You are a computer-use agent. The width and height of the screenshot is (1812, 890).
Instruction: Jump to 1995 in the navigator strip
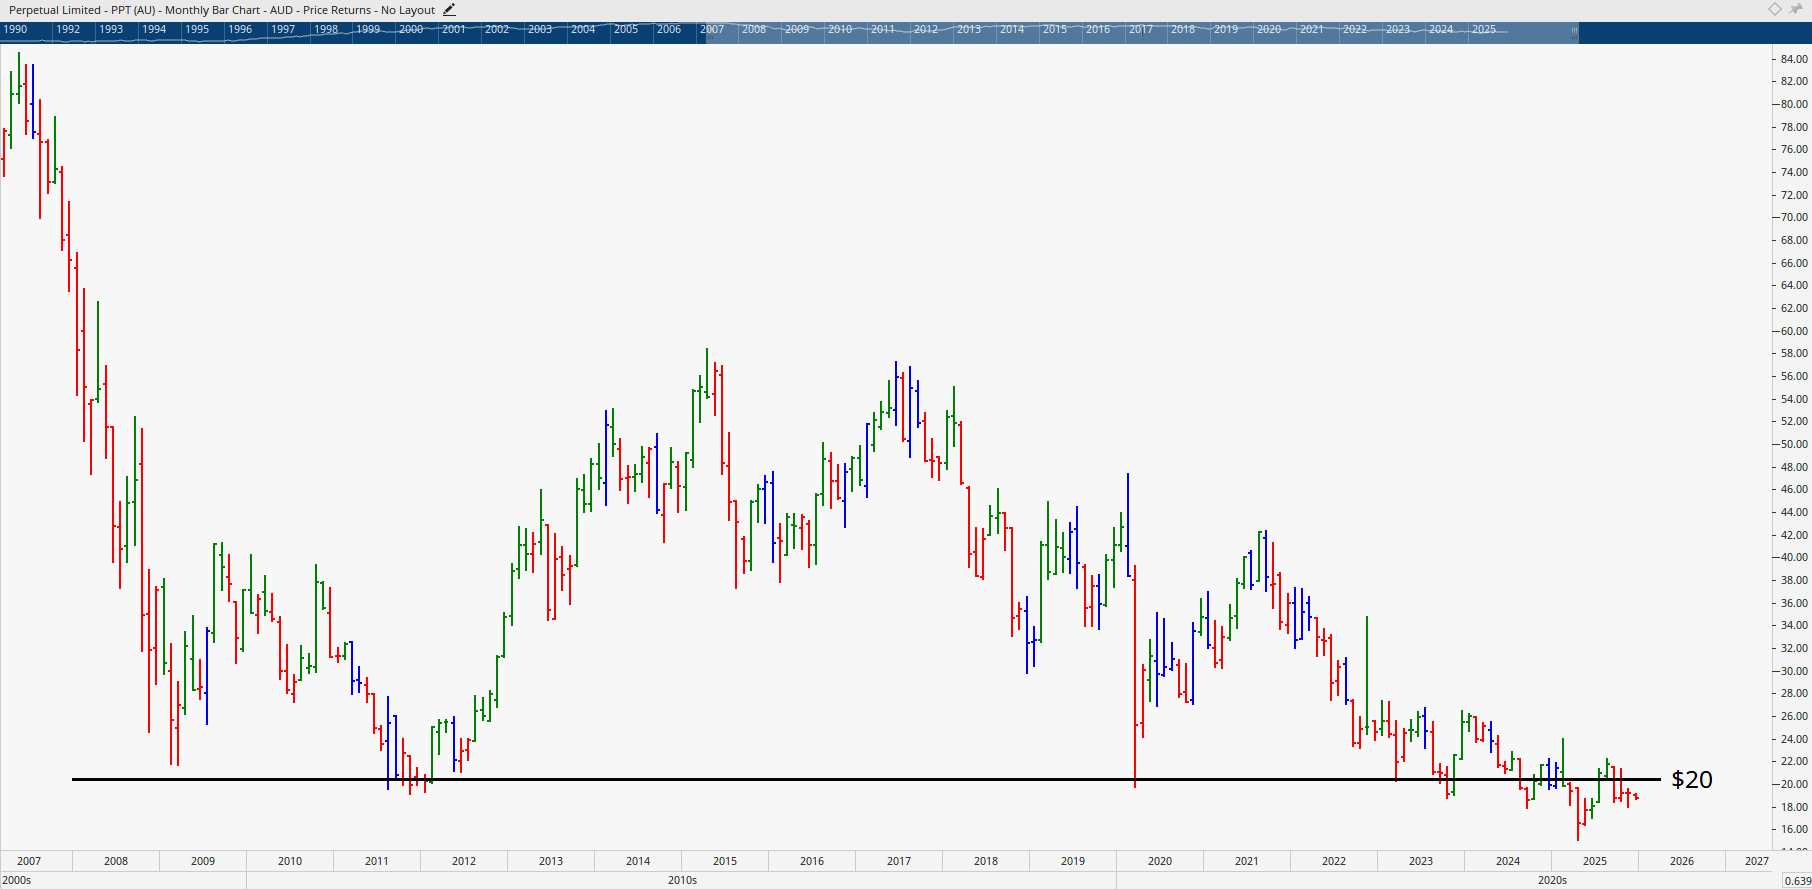tap(197, 29)
